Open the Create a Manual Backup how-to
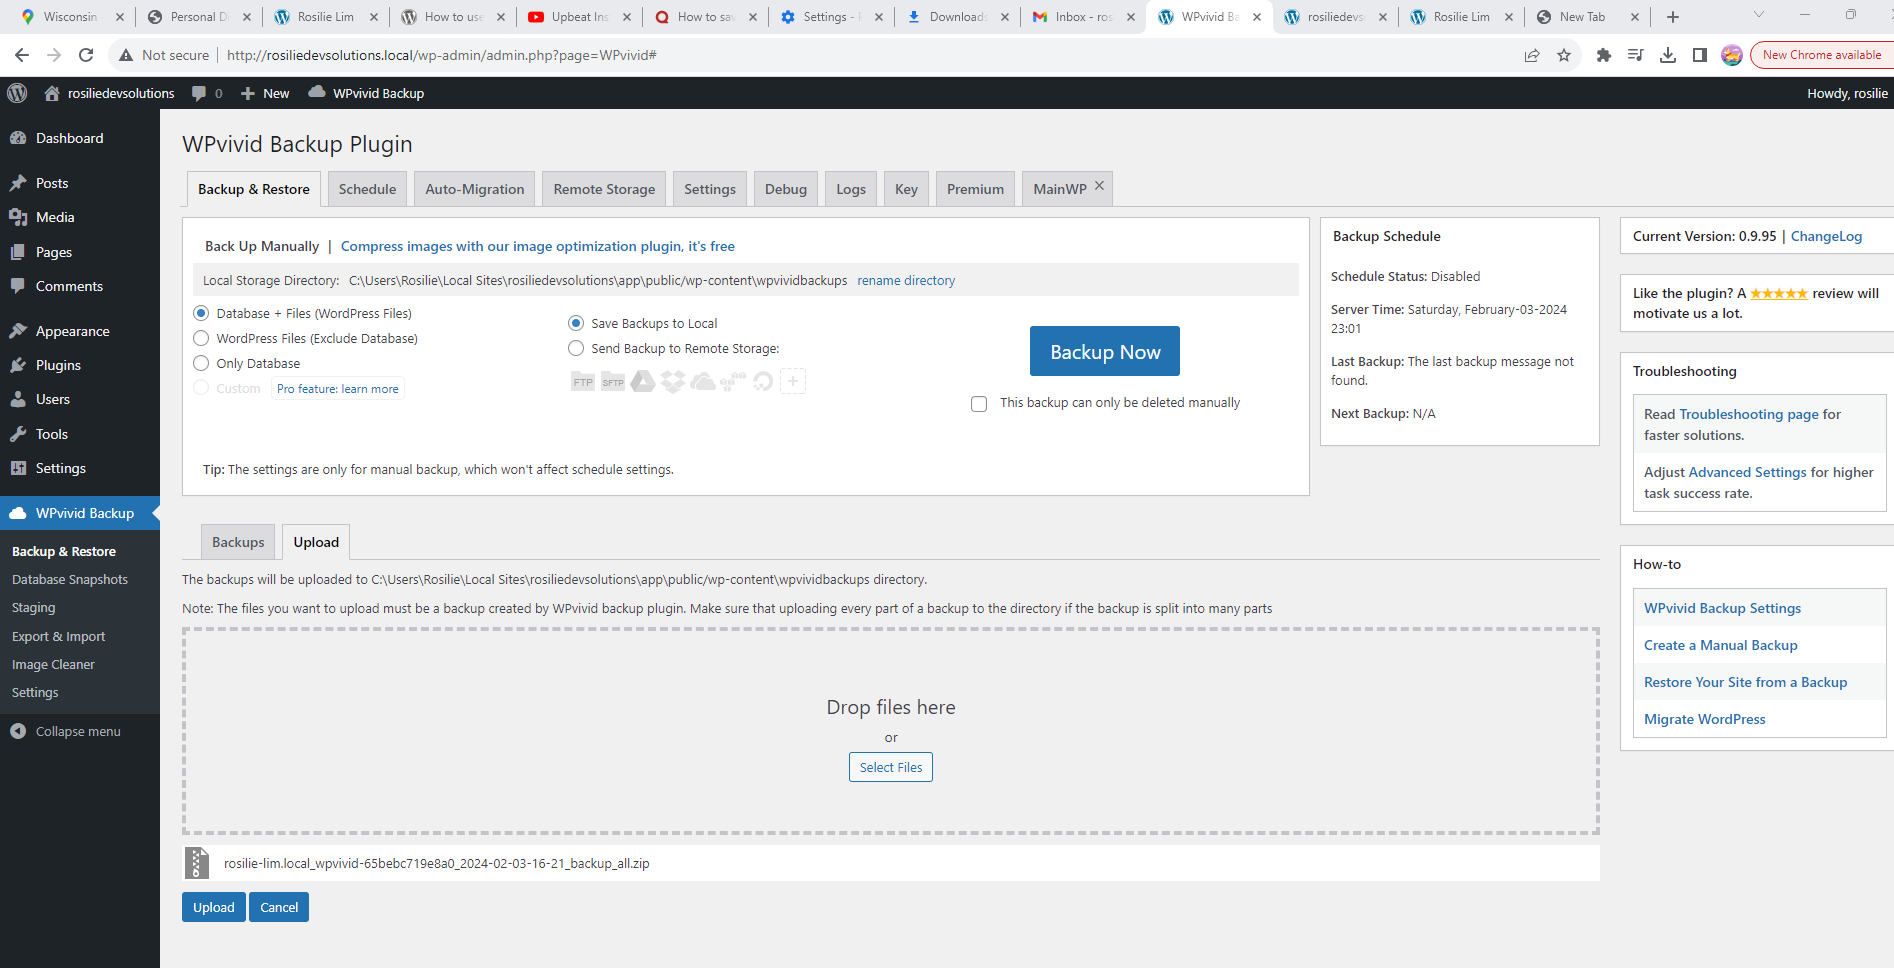 tap(1720, 645)
